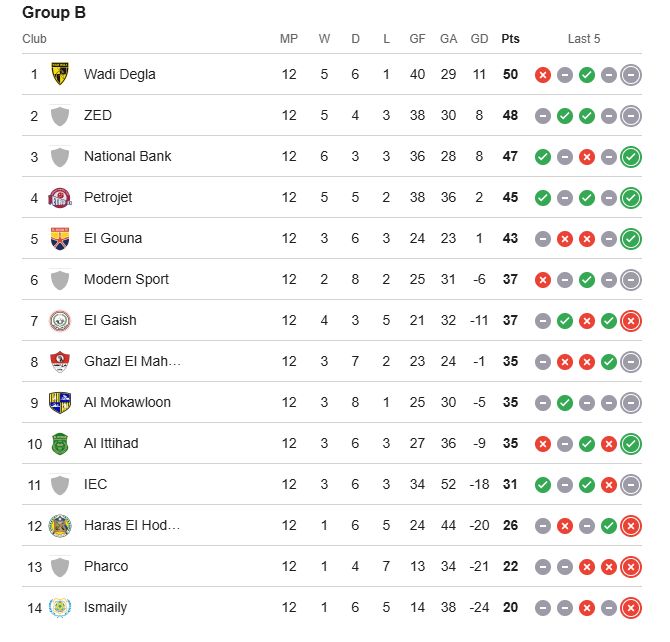The height and width of the screenshot is (642, 670).
Task: Click National Bank's latest circled win icon
Action: click(631, 157)
